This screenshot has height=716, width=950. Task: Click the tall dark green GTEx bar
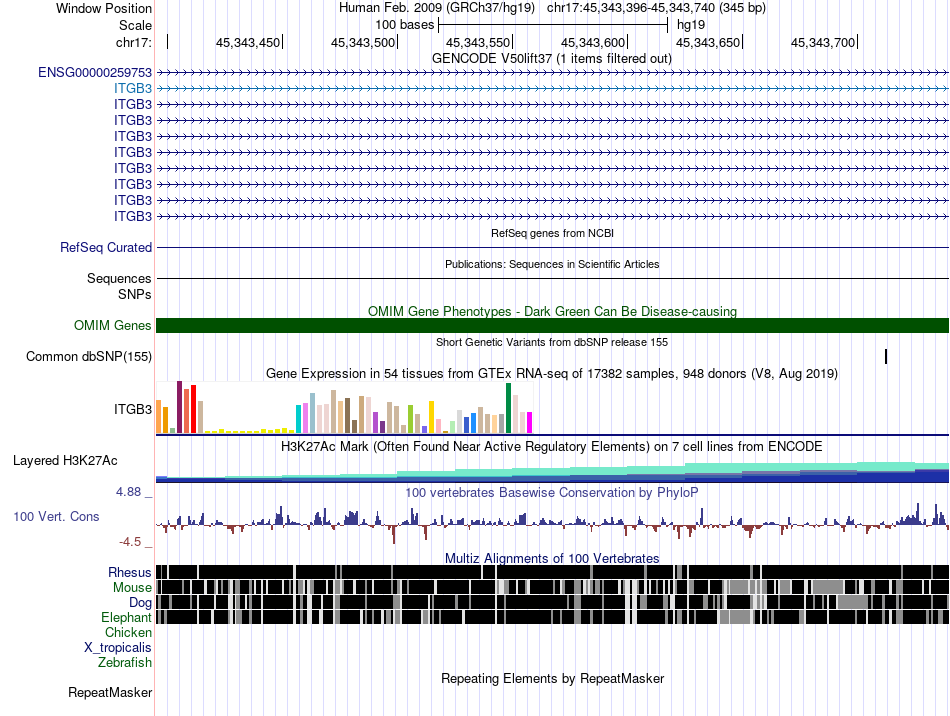tap(508, 408)
